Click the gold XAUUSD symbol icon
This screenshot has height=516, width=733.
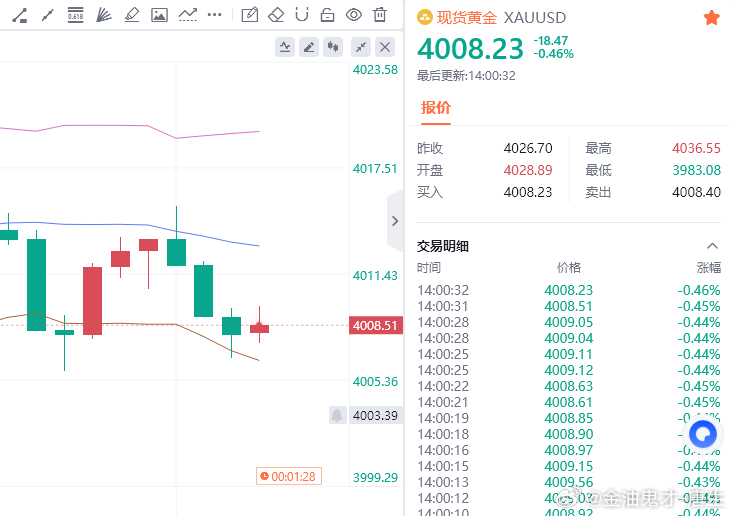pyautogui.click(x=424, y=18)
